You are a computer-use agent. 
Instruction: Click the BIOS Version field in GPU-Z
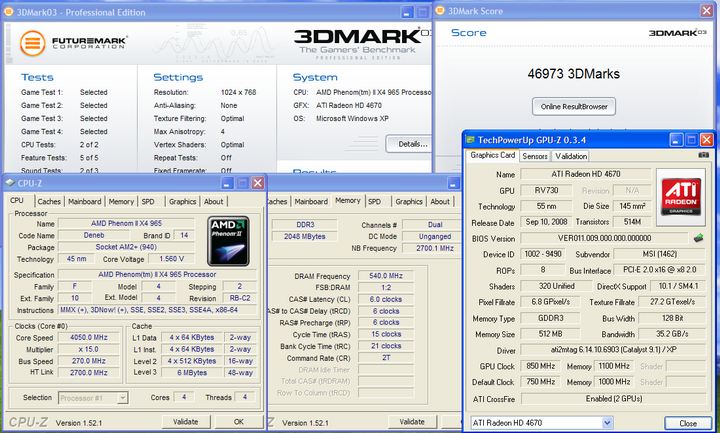click(604, 238)
